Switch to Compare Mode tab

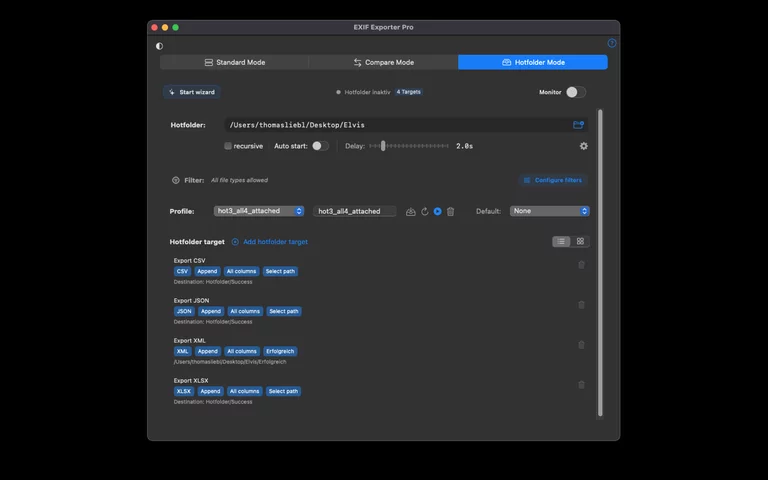coord(383,62)
